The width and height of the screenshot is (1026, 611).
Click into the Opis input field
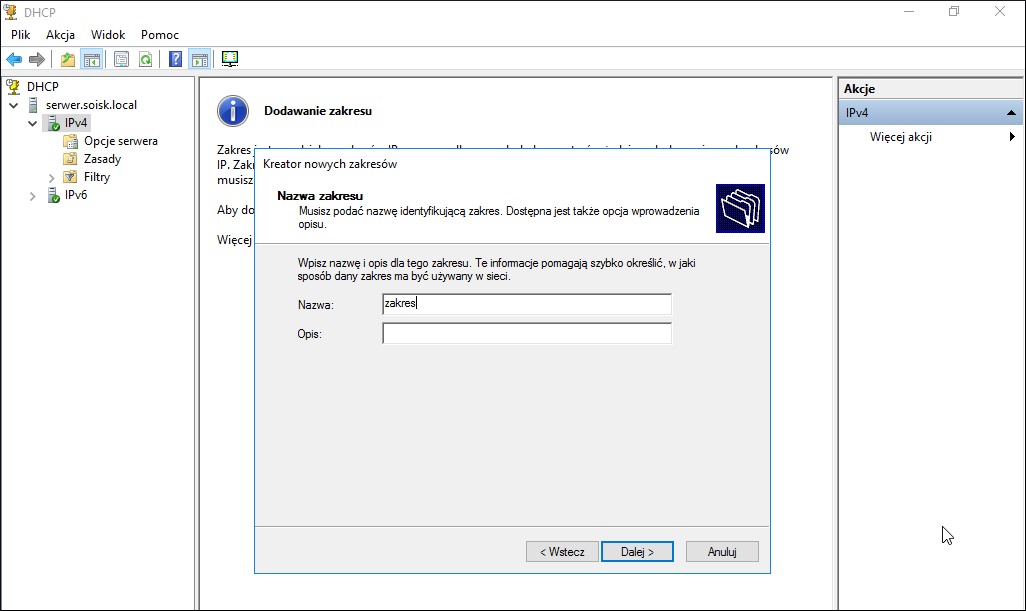click(527, 334)
